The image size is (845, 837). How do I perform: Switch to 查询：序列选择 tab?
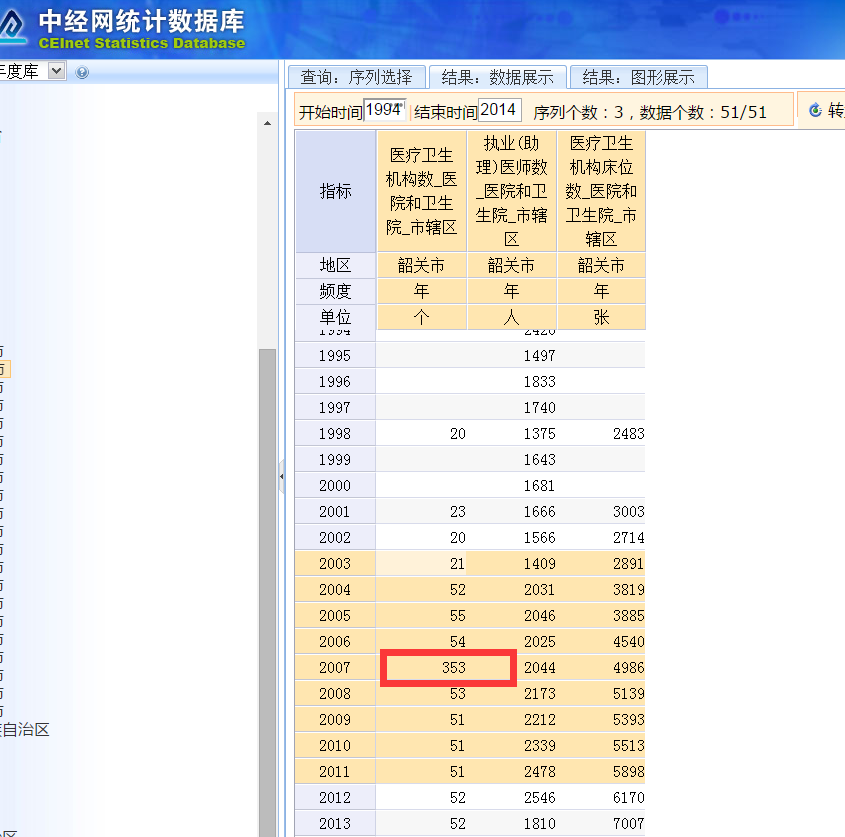tap(357, 77)
